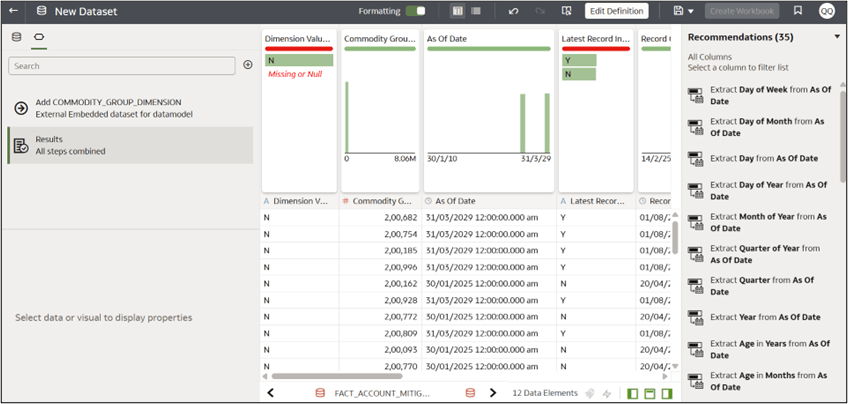Select the Add COMMODITY_GROUP_DIMENSION step
Screen dimensions: 848x404
130,108
